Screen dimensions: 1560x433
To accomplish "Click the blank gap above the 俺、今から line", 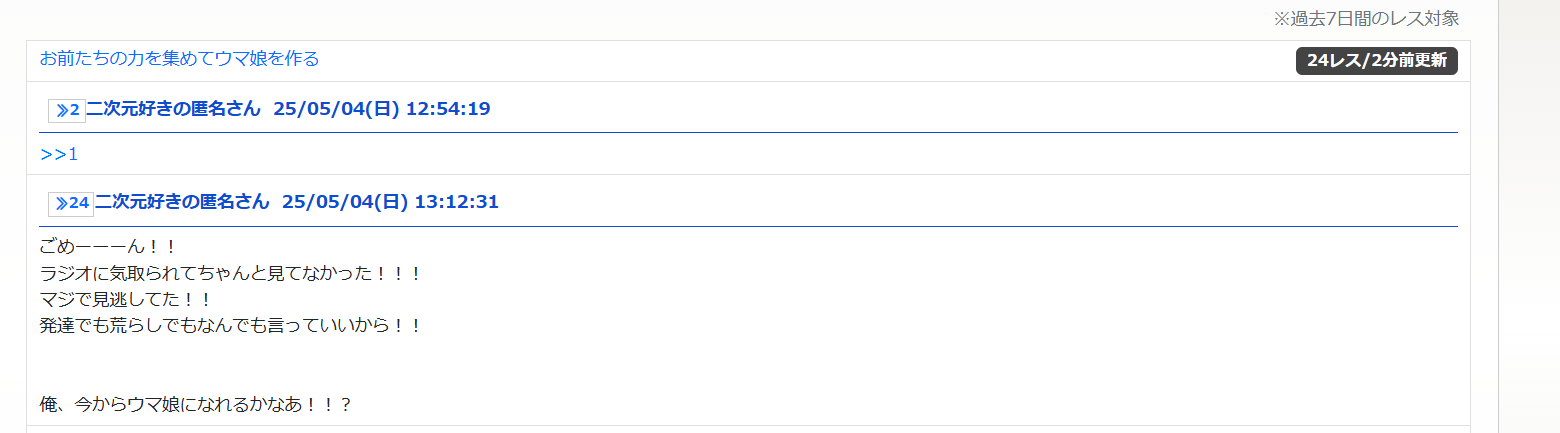I will click(x=400, y=365).
